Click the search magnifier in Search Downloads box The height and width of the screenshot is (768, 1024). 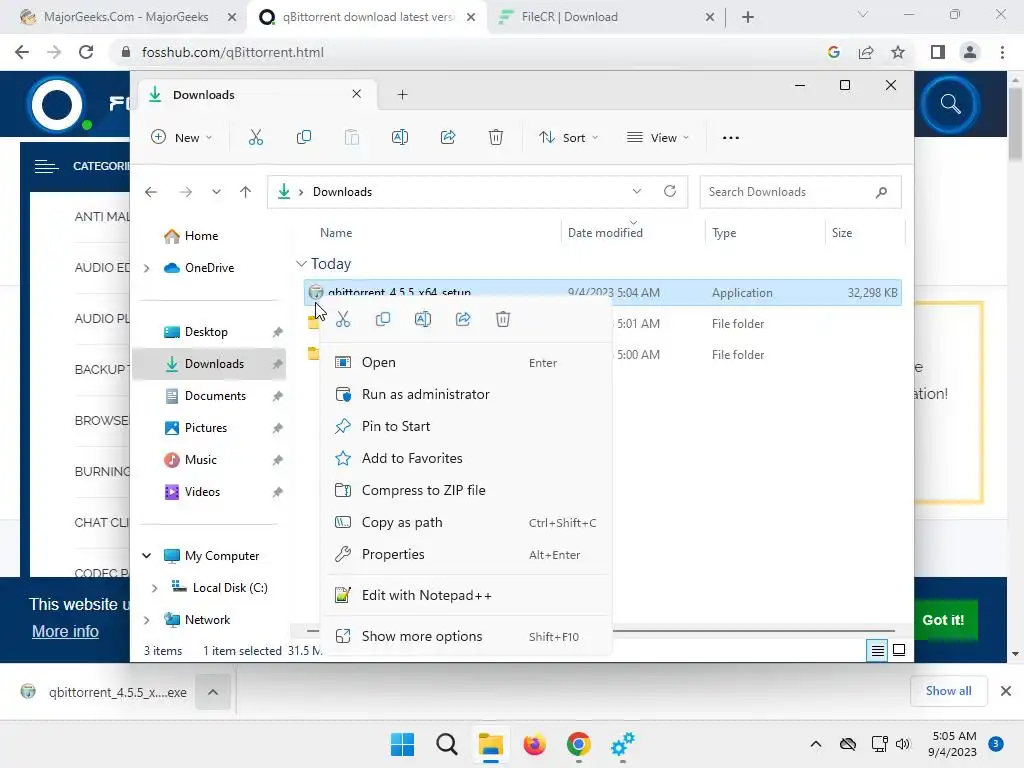[x=881, y=192]
